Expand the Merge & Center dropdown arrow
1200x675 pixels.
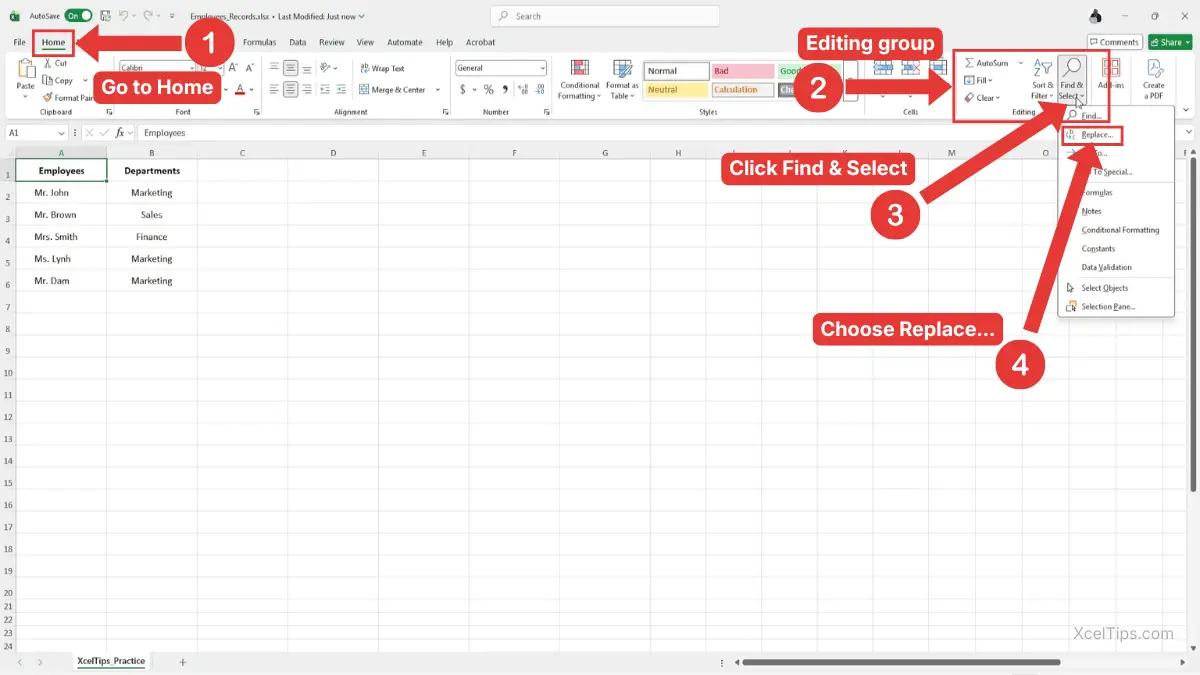(x=438, y=90)
